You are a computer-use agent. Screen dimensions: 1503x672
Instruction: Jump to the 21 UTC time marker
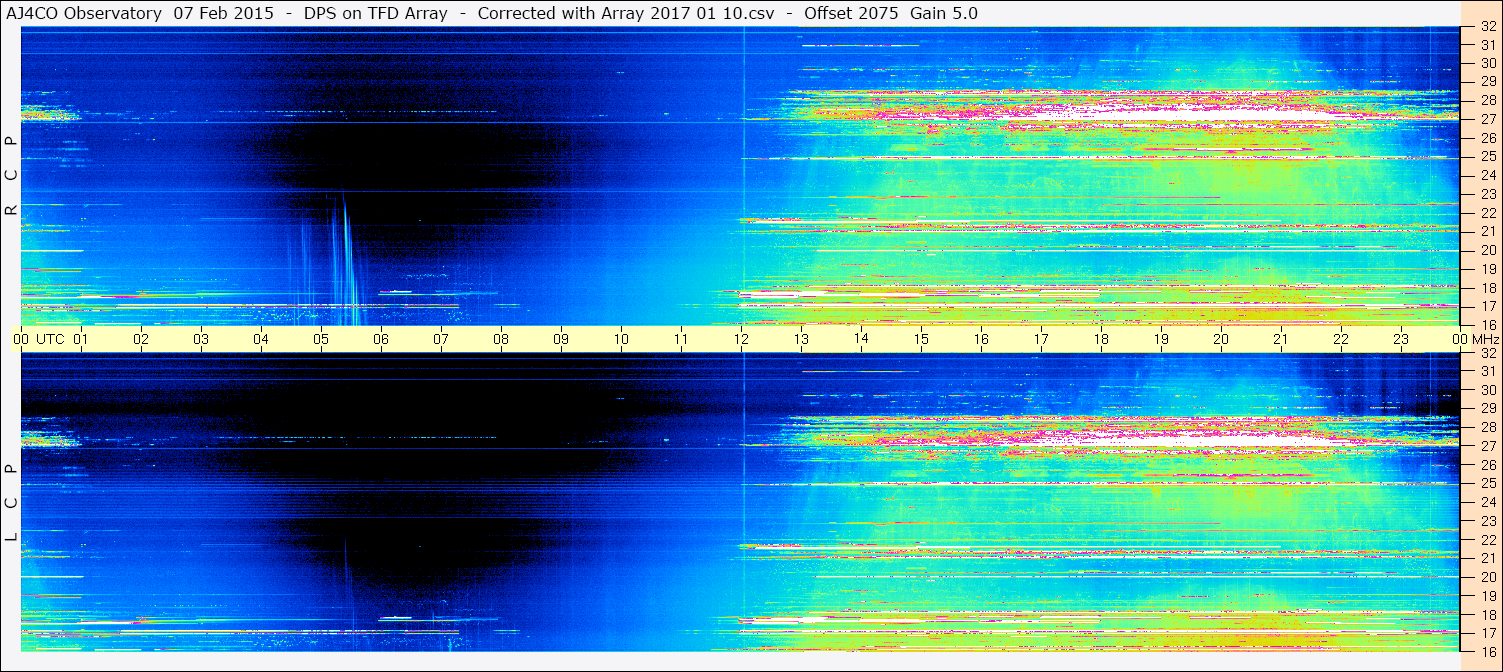pos(1281,339)
